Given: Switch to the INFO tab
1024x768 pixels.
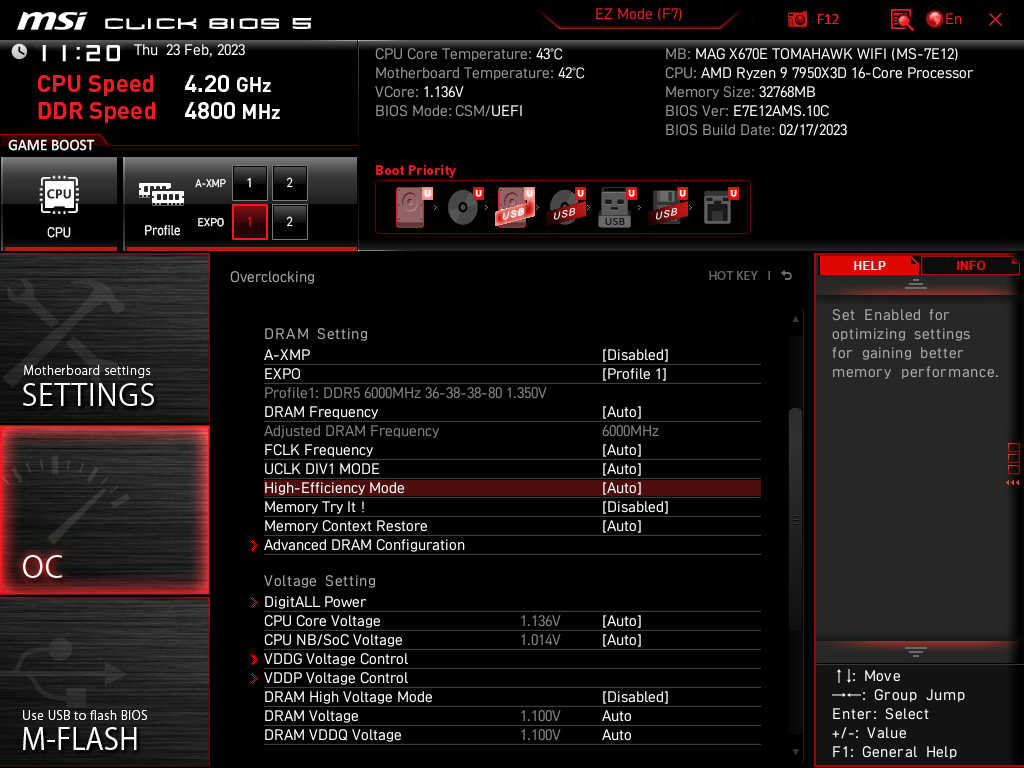Looking at the screenshot, I should tap(970, 265).
